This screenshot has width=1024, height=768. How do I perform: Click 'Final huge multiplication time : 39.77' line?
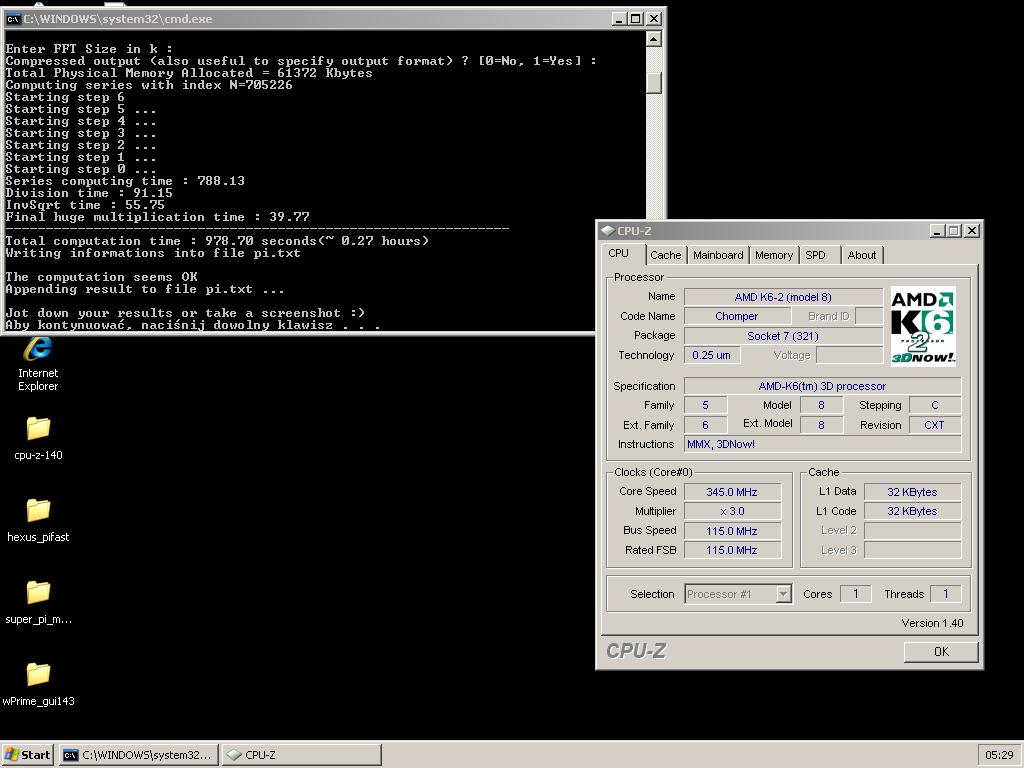pos(157,217)
